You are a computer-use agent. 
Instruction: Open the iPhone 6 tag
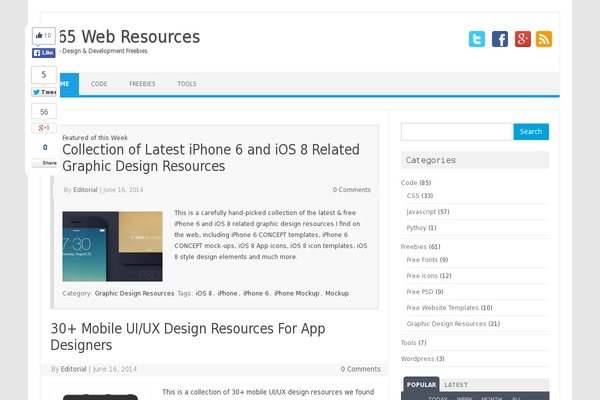256,293
